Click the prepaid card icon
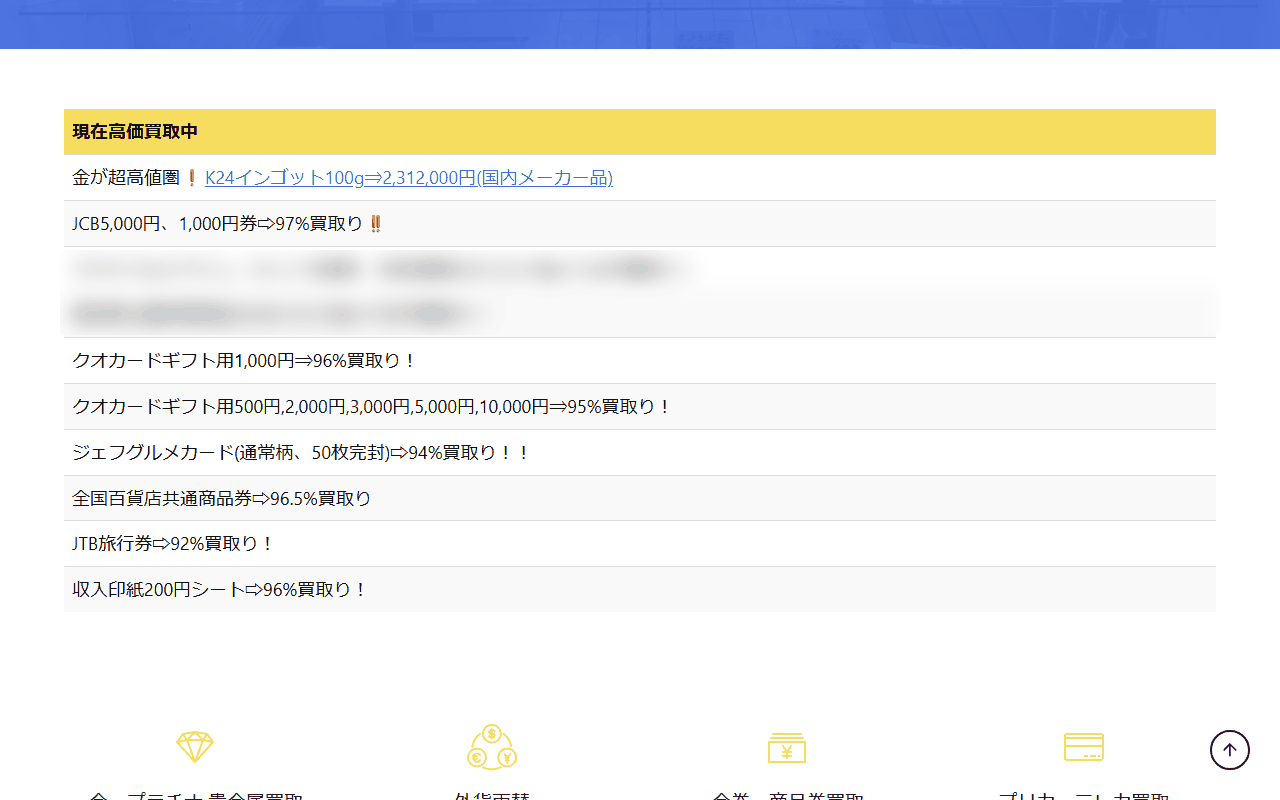This screenshot has height=800, width=1280. tap(1084, 747)
